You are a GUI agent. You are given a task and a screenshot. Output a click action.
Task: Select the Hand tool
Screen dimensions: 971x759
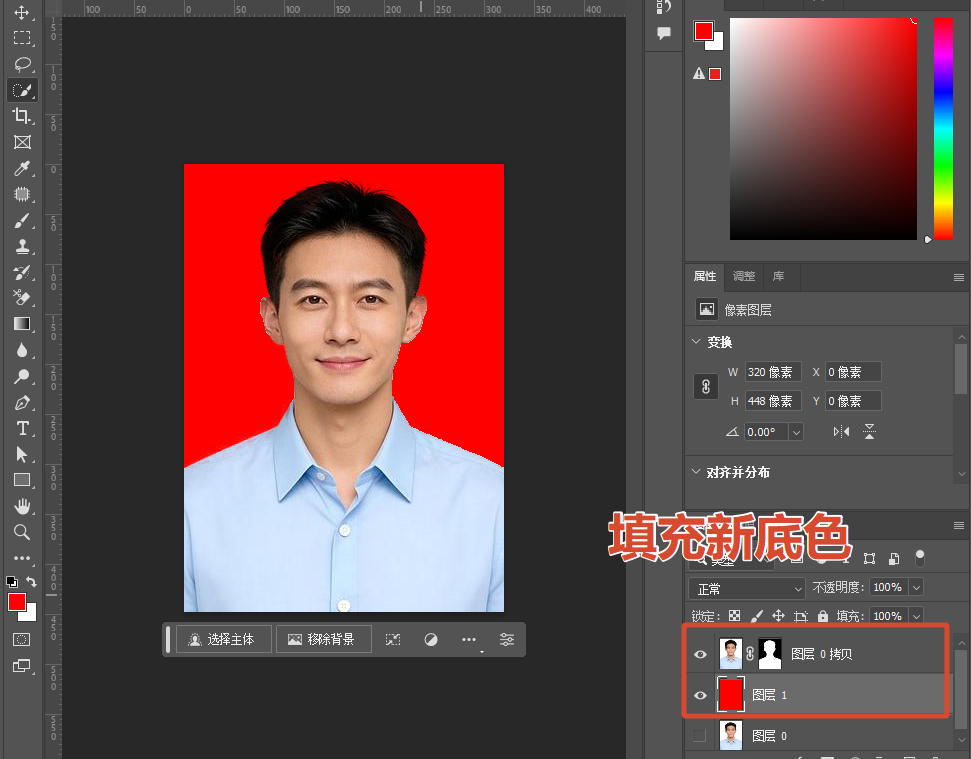[22, 506]
